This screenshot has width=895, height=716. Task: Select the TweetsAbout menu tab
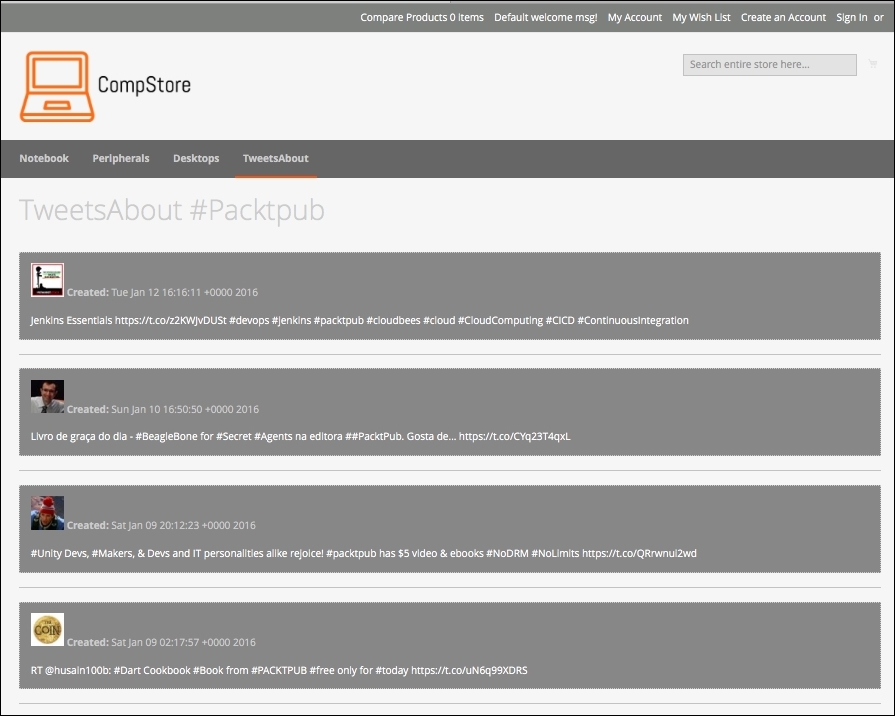[276, 158]
